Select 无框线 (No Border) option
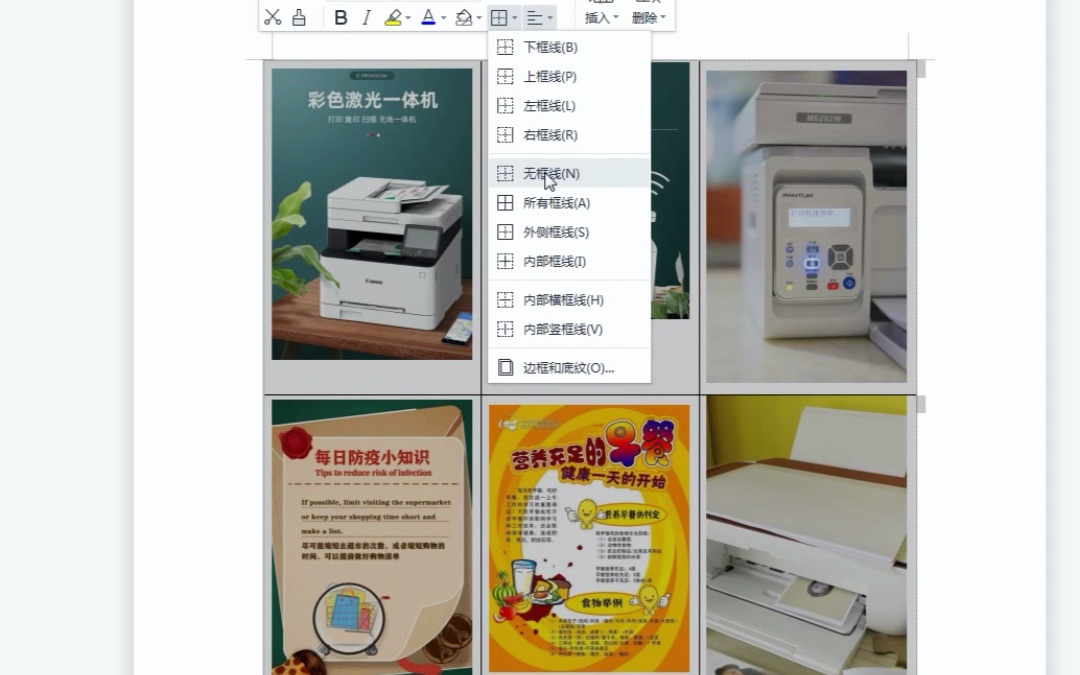This screenshot has height=675, width=1080. pyautogui.click(x=550, y=173)
